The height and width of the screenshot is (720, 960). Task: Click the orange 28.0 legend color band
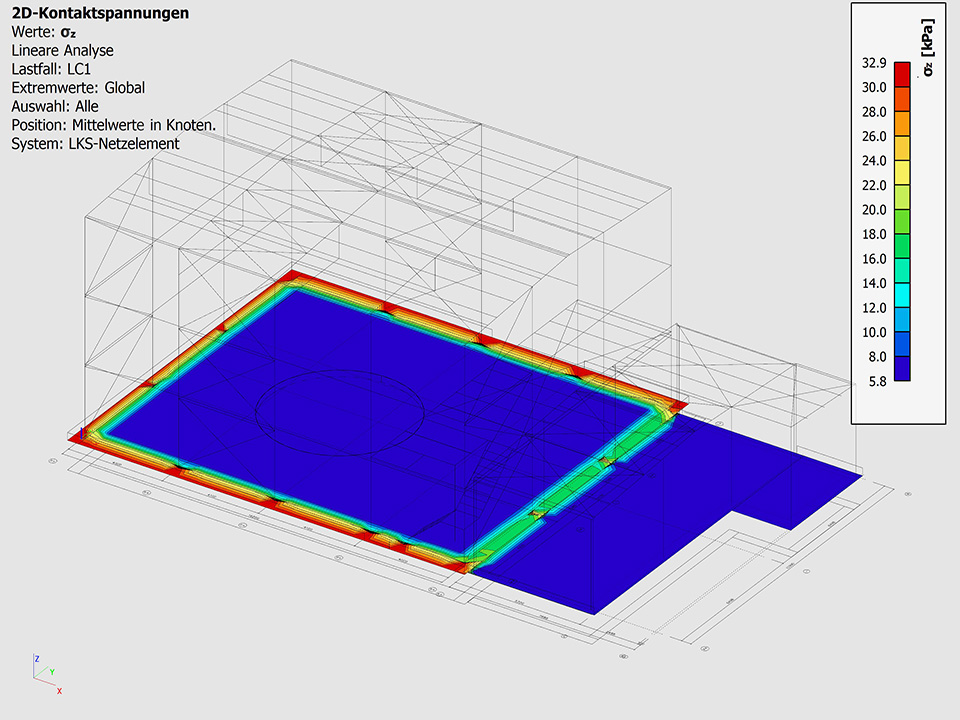pyautogui.click(x=902, y=123)
